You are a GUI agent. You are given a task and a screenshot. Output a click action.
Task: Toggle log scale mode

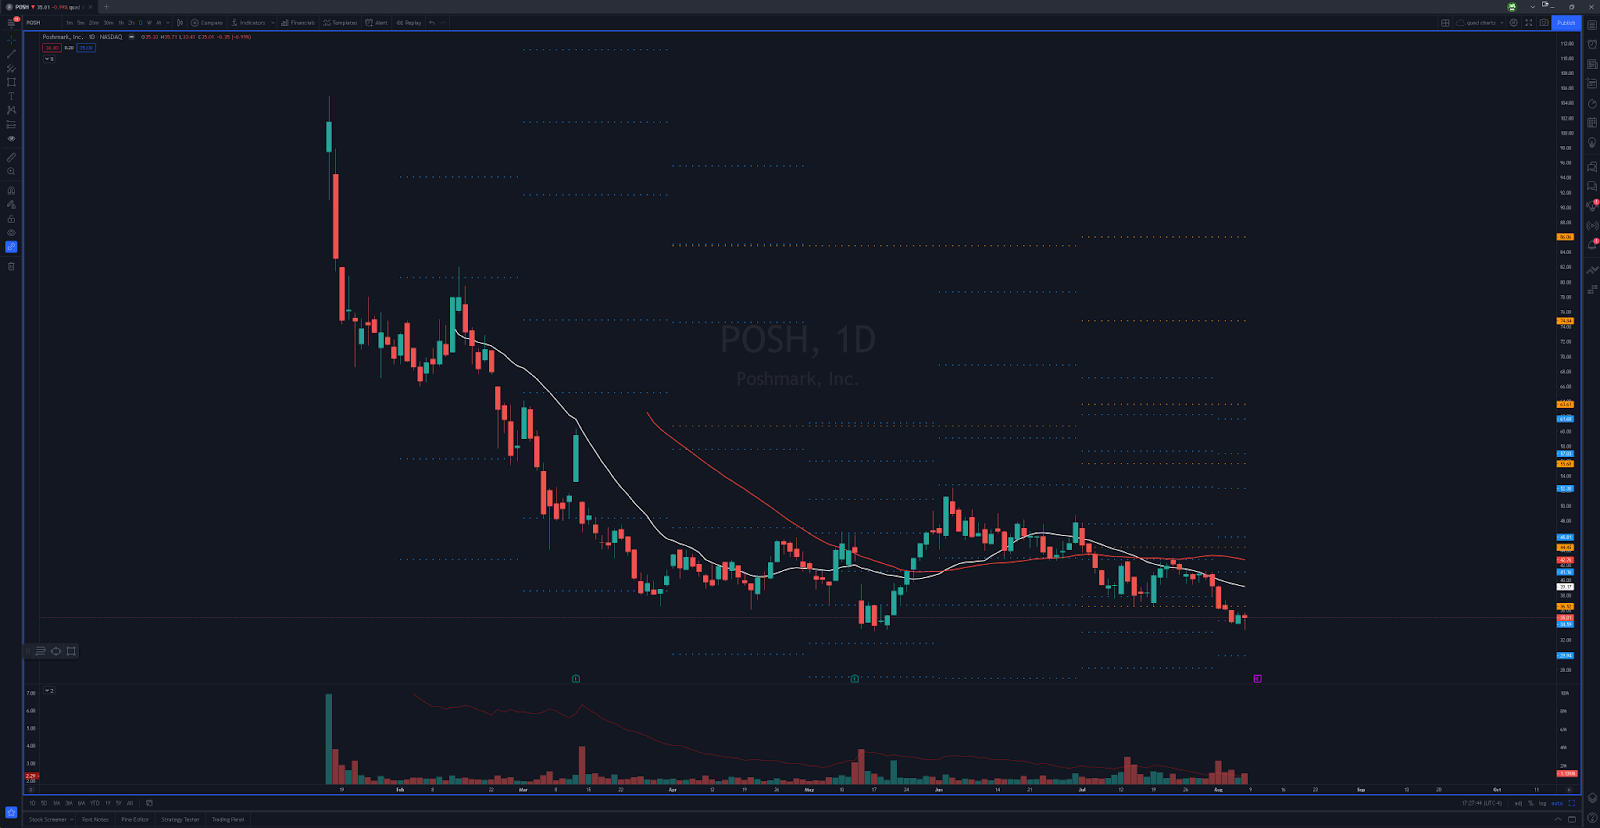(1542, 803)
